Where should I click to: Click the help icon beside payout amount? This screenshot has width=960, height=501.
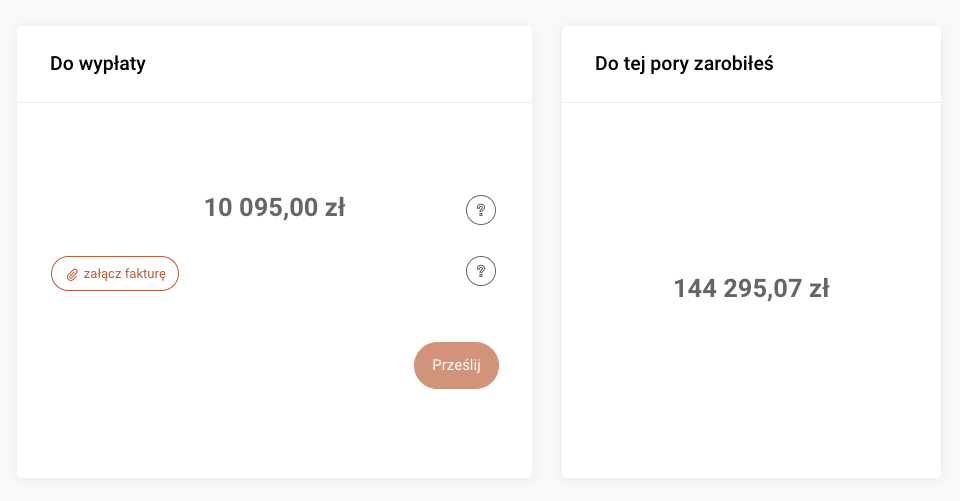point(481,210)
